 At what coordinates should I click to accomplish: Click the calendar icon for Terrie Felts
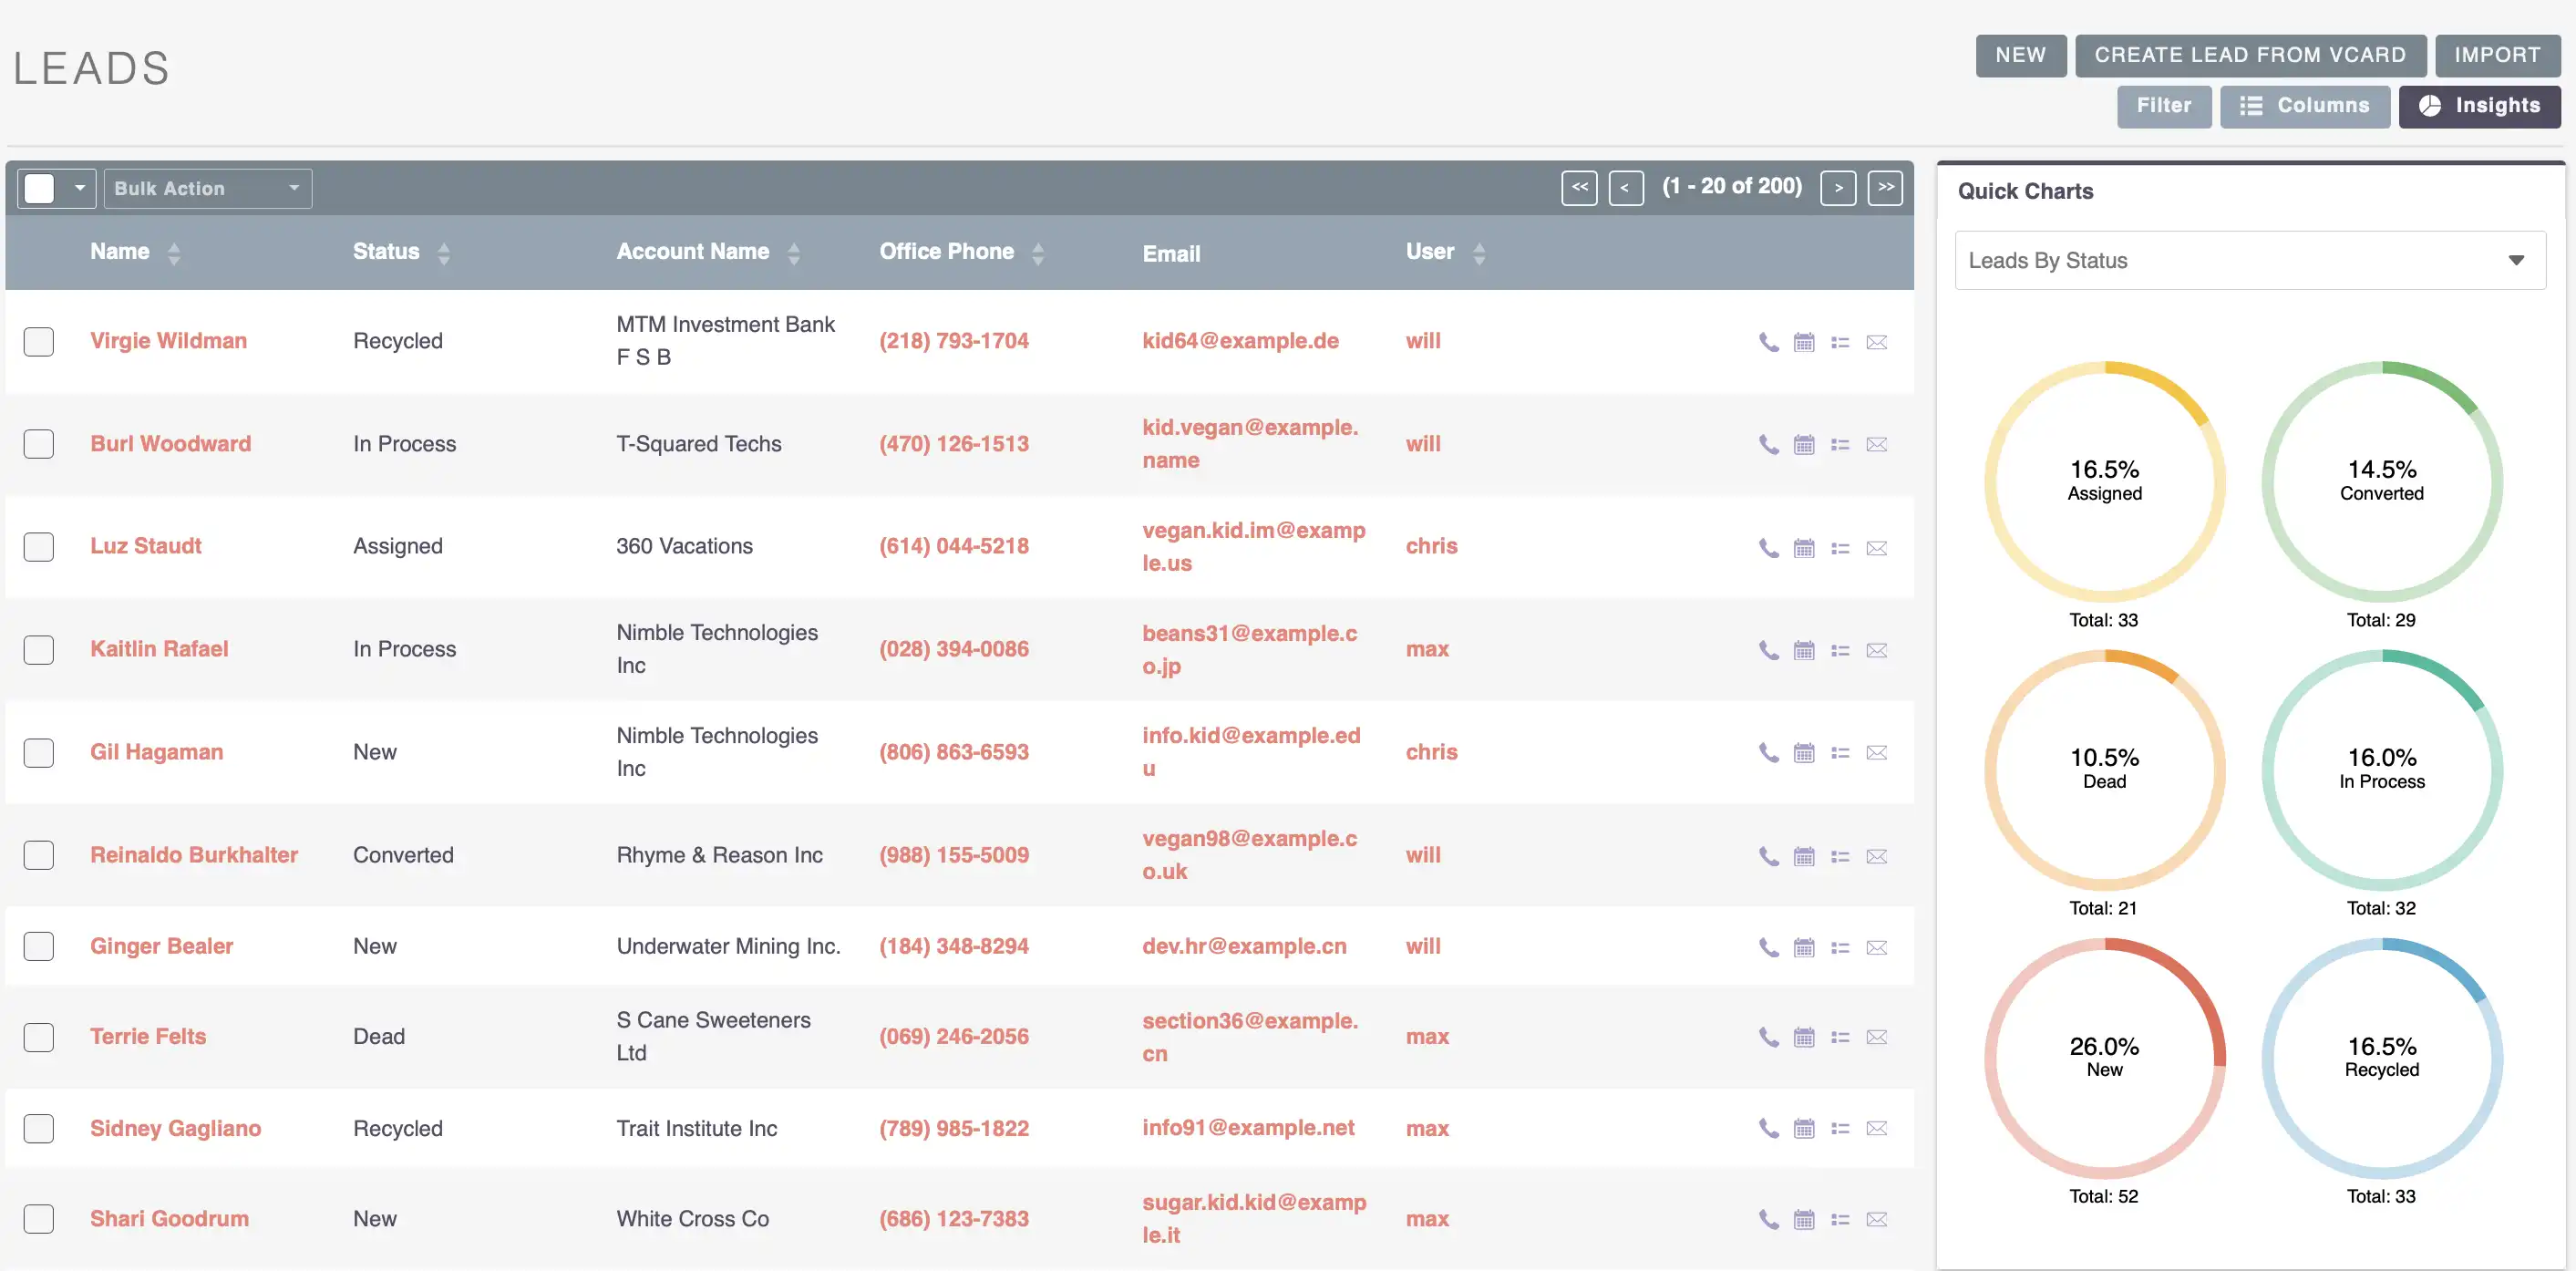click(1804, 1038)
